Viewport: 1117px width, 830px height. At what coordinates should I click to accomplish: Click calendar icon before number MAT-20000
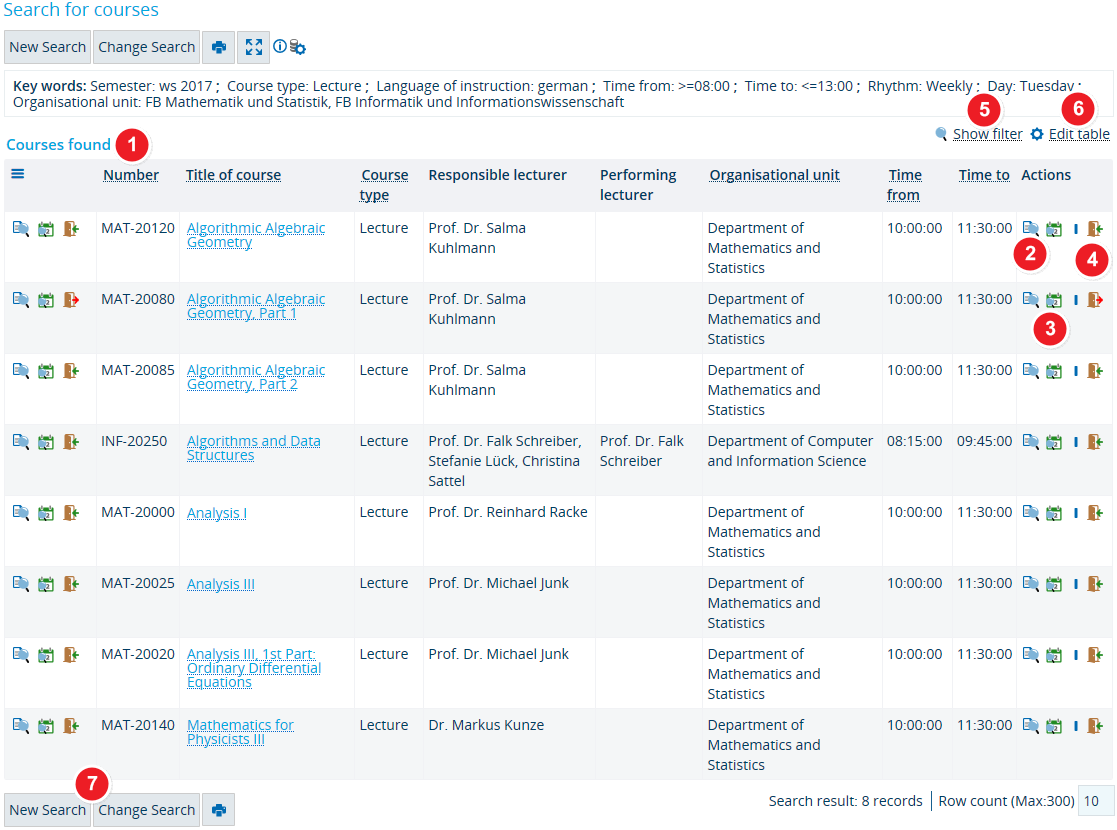46,513
